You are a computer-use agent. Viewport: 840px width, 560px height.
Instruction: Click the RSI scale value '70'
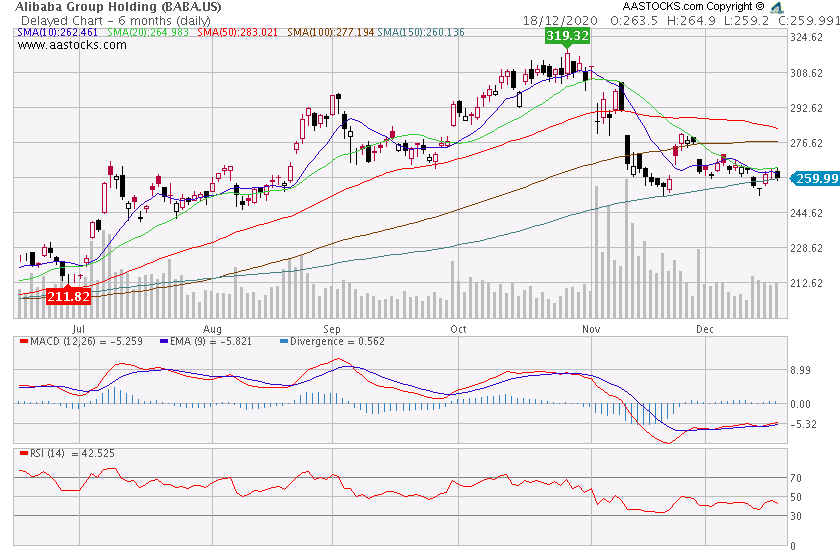(796, 478)
